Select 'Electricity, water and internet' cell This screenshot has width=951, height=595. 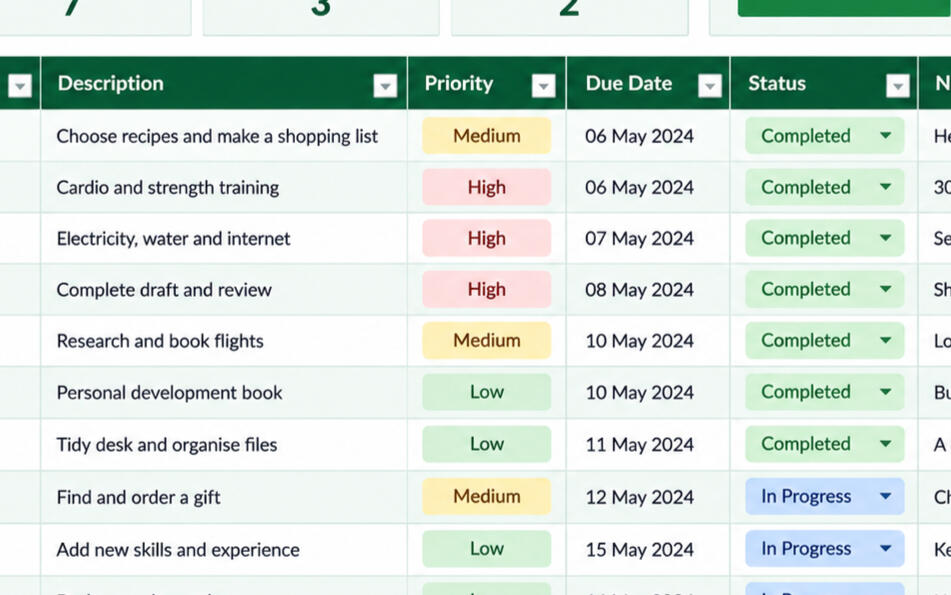click(224, 238)
